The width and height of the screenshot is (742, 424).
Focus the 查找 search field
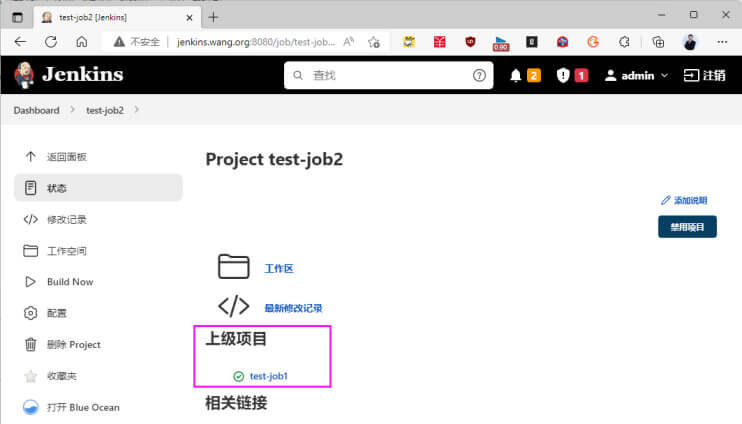388,75
